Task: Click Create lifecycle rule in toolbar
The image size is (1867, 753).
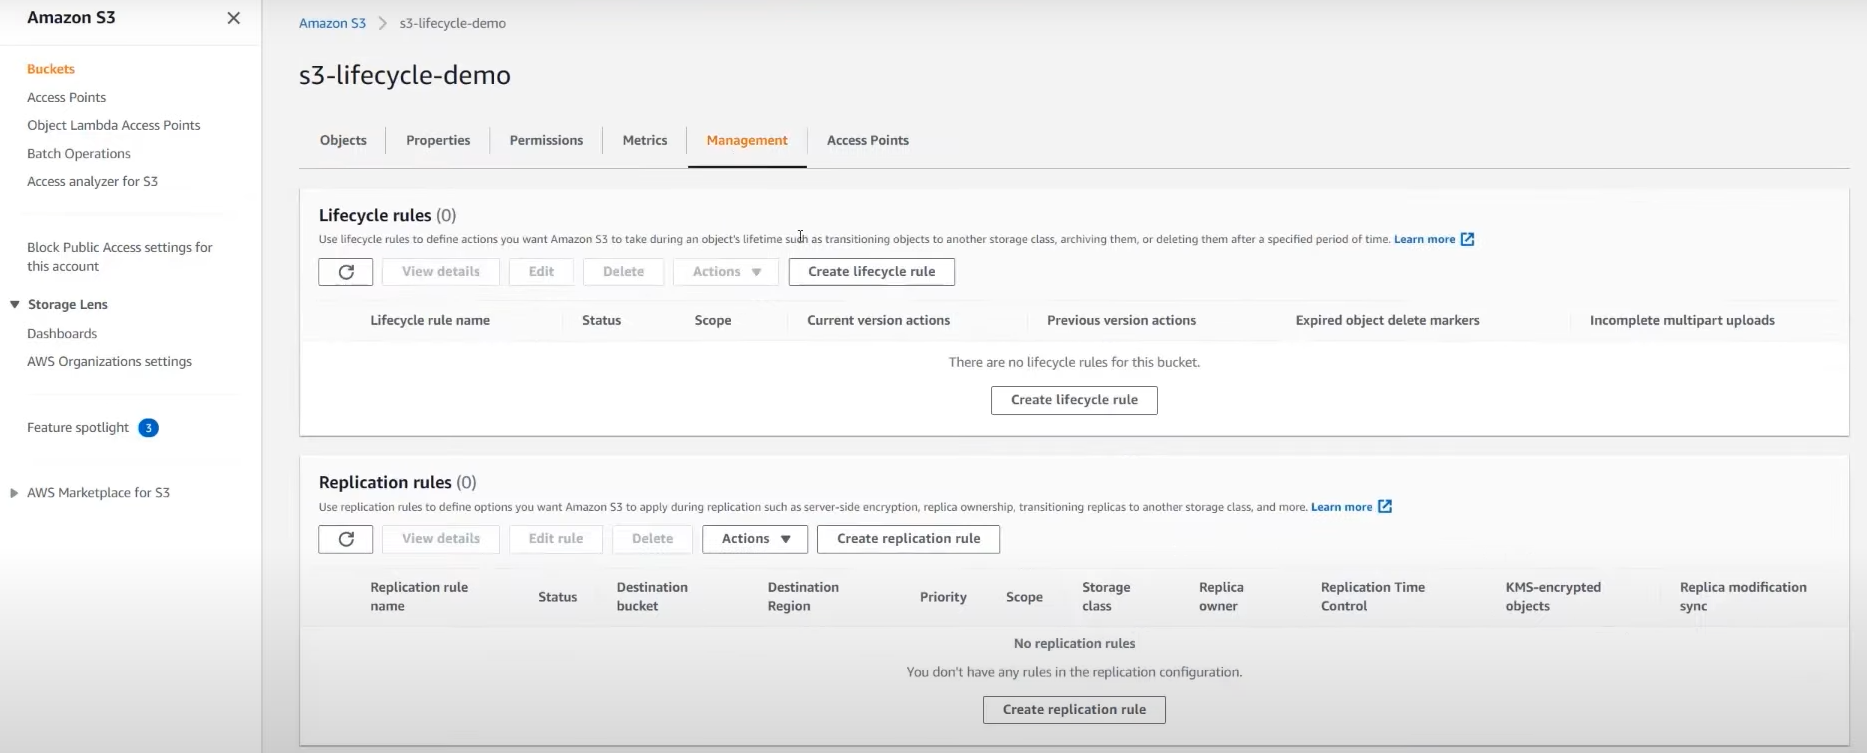Action: [x=872, y=272]
